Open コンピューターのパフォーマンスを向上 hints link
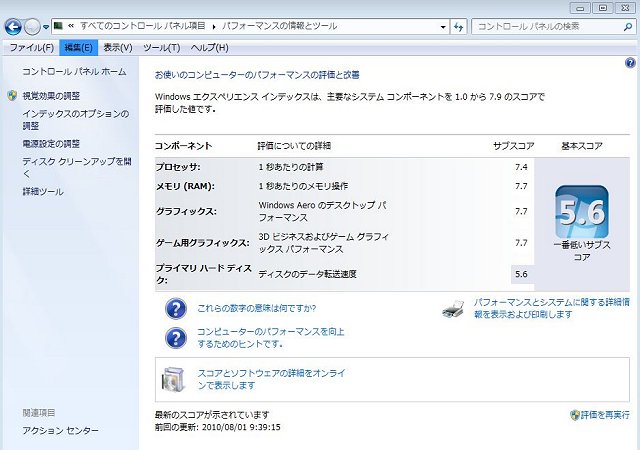This screenshot has height=450, width=640. tap(271, 338)
